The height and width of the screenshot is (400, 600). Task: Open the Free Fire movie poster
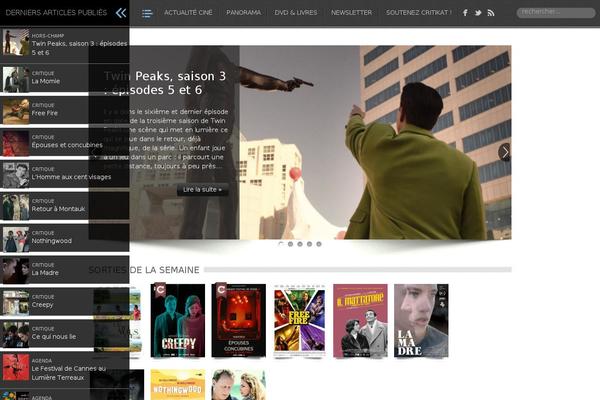point(300,321)
